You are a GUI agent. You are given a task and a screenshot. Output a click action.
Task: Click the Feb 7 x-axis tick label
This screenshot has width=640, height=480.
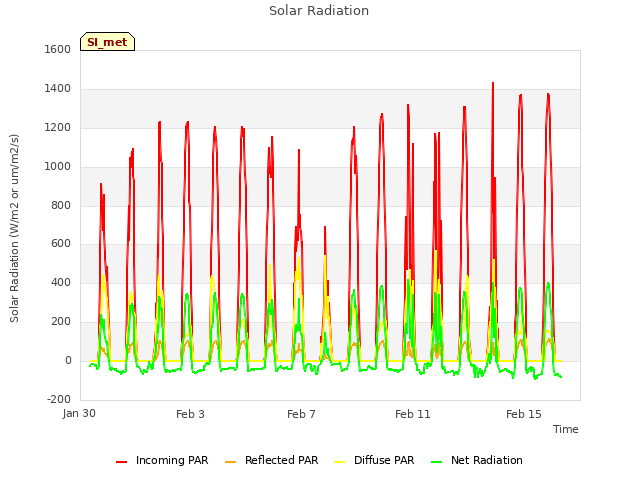tap(301, 414)
